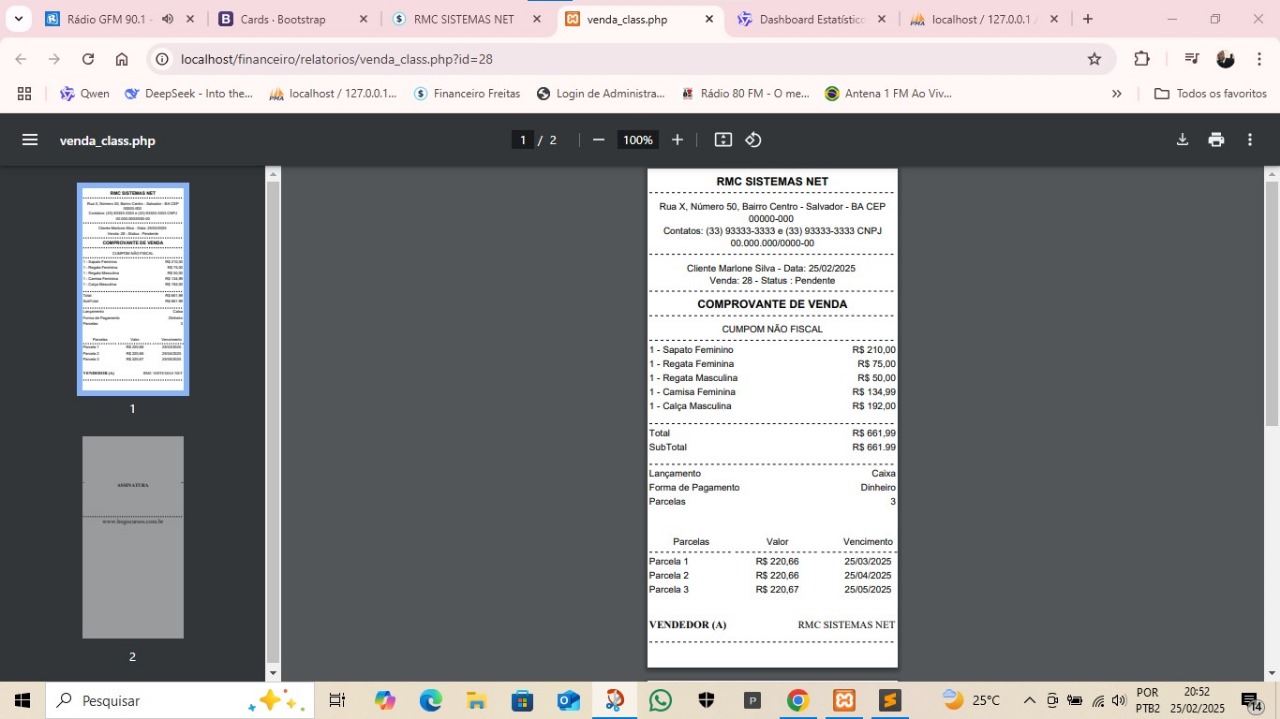This screenshot has height=719, width=1280.
Task: Click the fit to page icon
Action: click(723, 140)
